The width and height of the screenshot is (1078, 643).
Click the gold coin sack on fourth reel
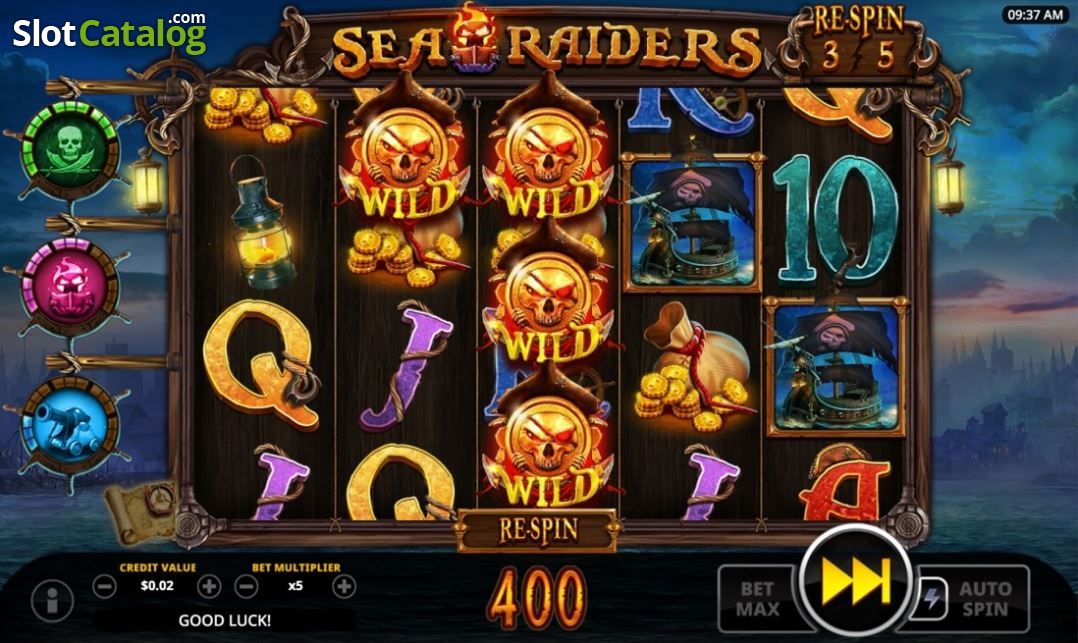[x=692, y=369]
